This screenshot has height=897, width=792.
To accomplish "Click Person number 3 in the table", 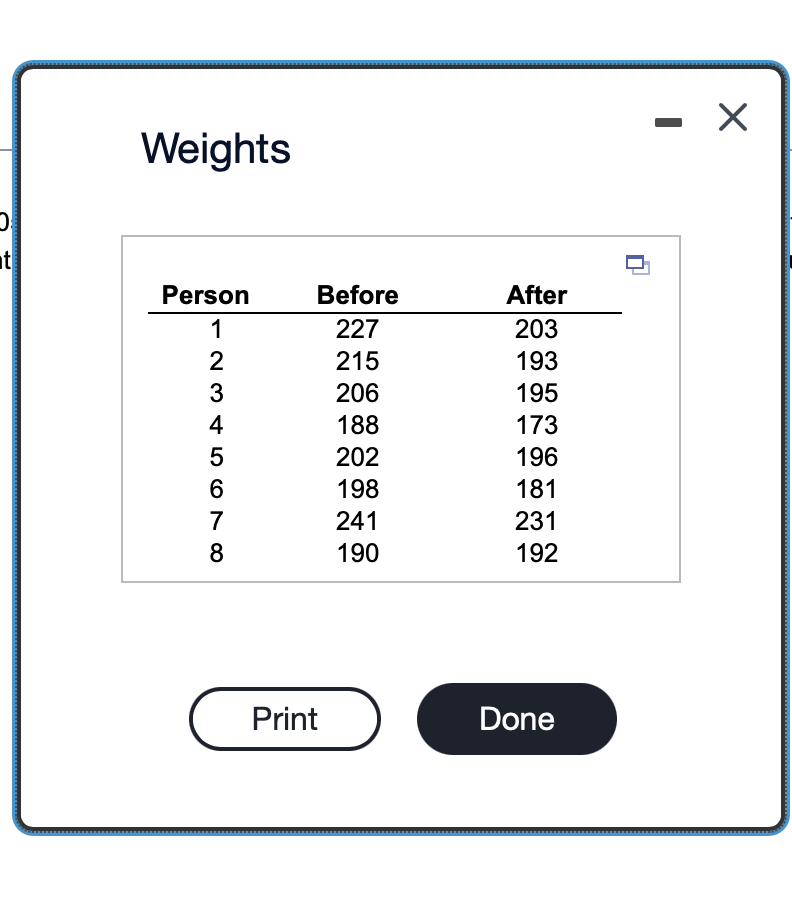I will (216, 393).
